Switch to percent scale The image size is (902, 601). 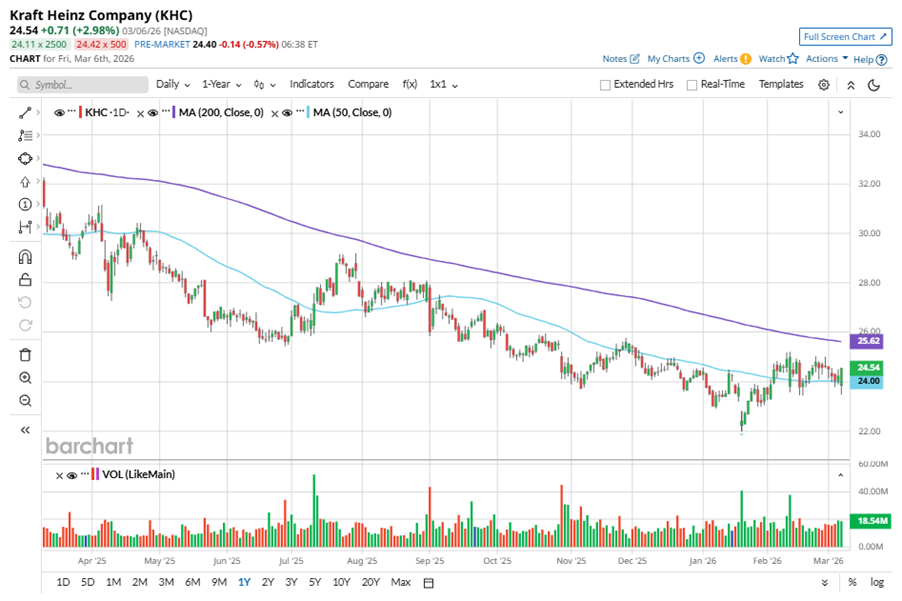[x=852, y=583]
